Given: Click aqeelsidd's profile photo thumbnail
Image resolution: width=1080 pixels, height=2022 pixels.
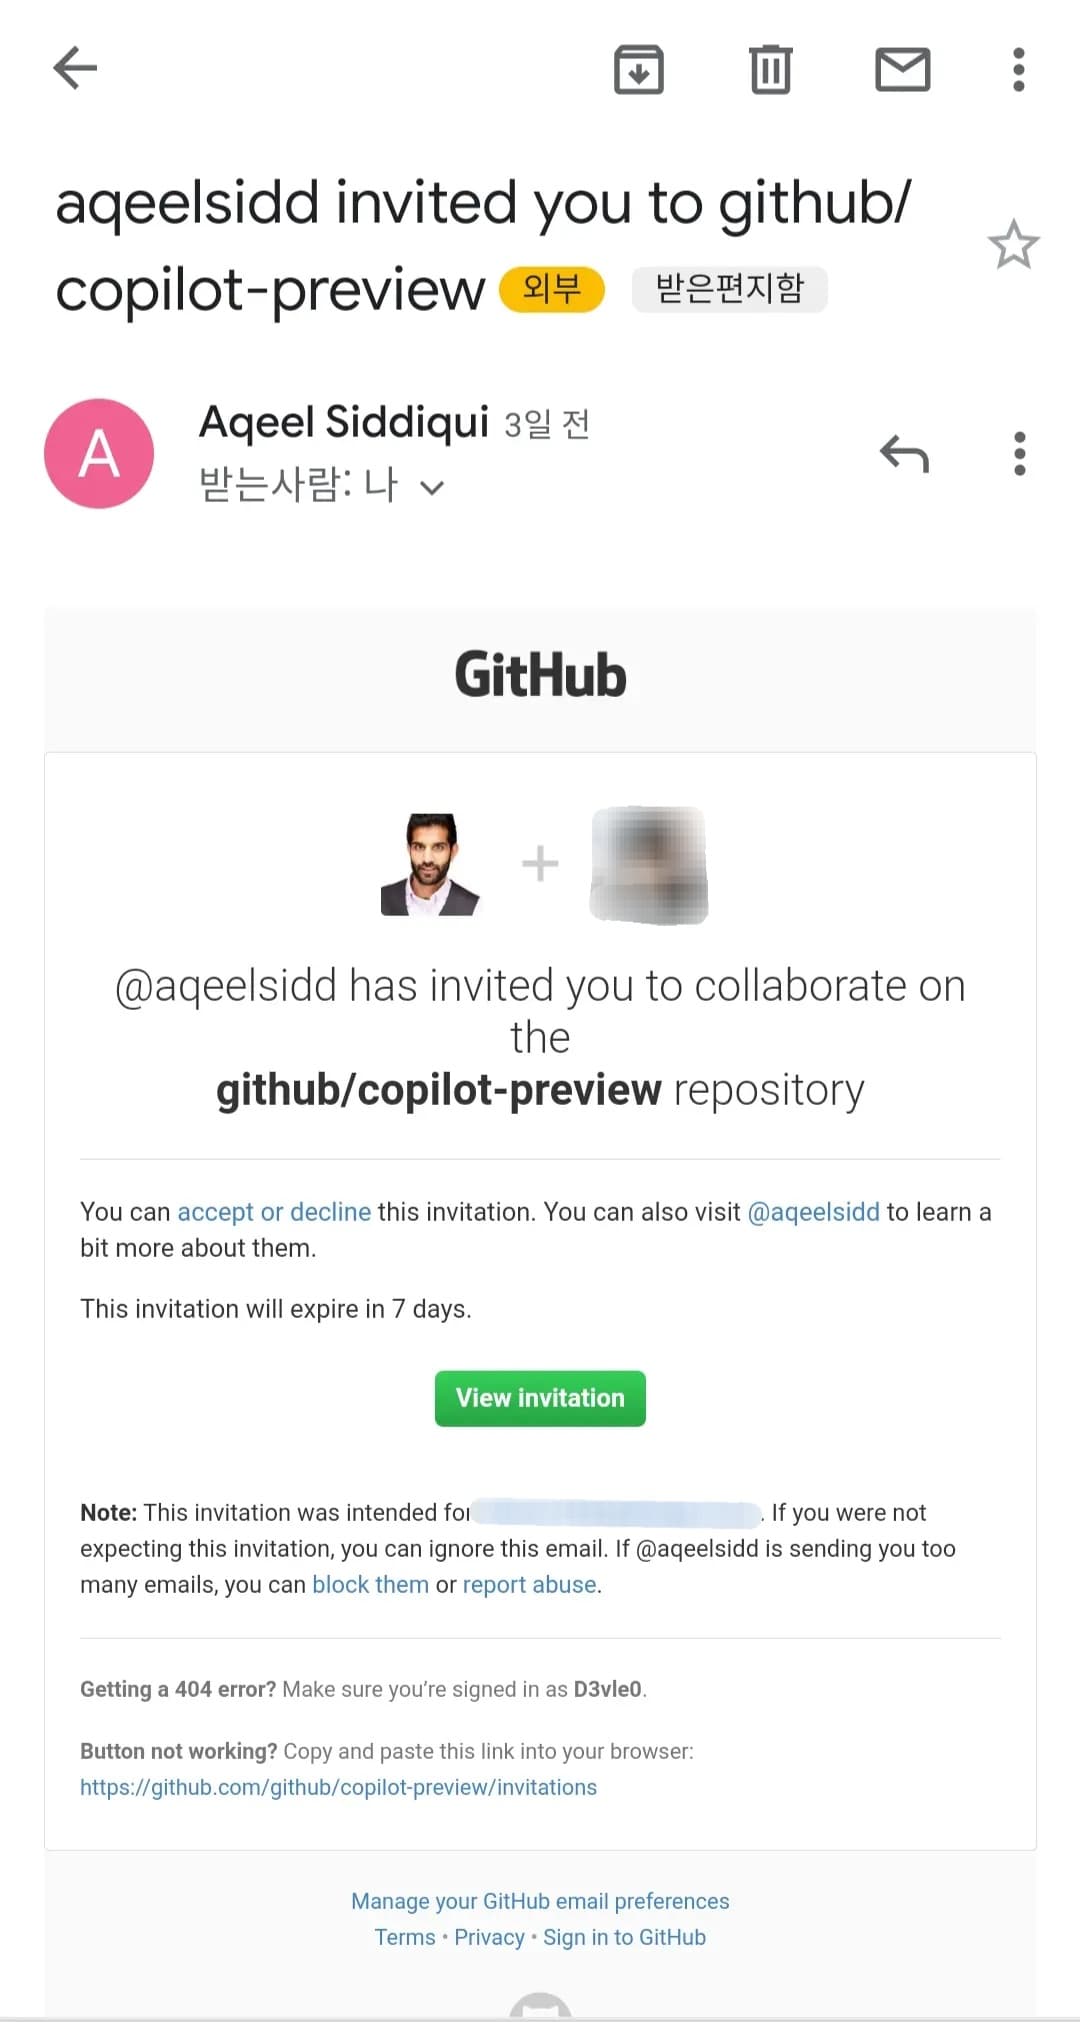Looking at the screenshot, I should (431, 864).
